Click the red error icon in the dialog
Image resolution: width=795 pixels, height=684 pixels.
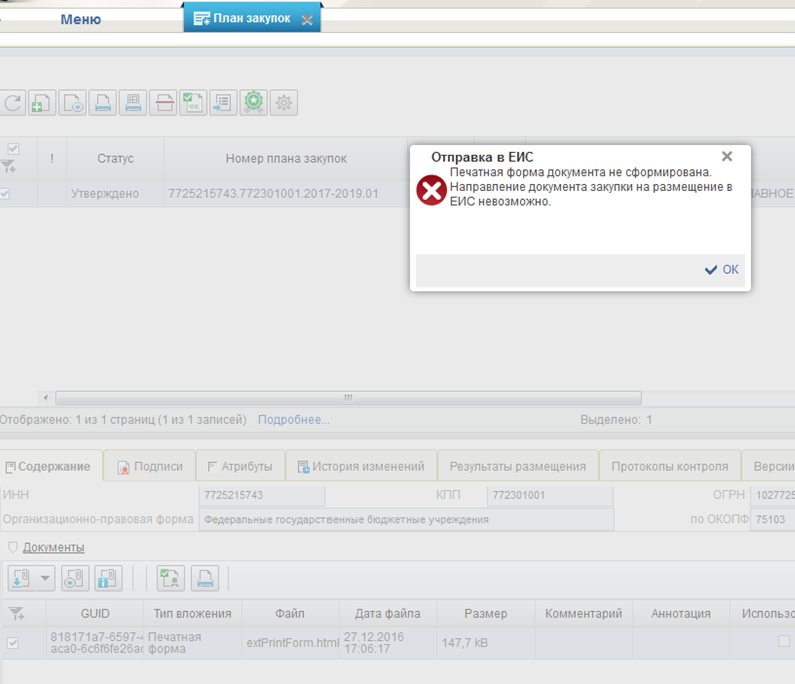pos(431,190)
